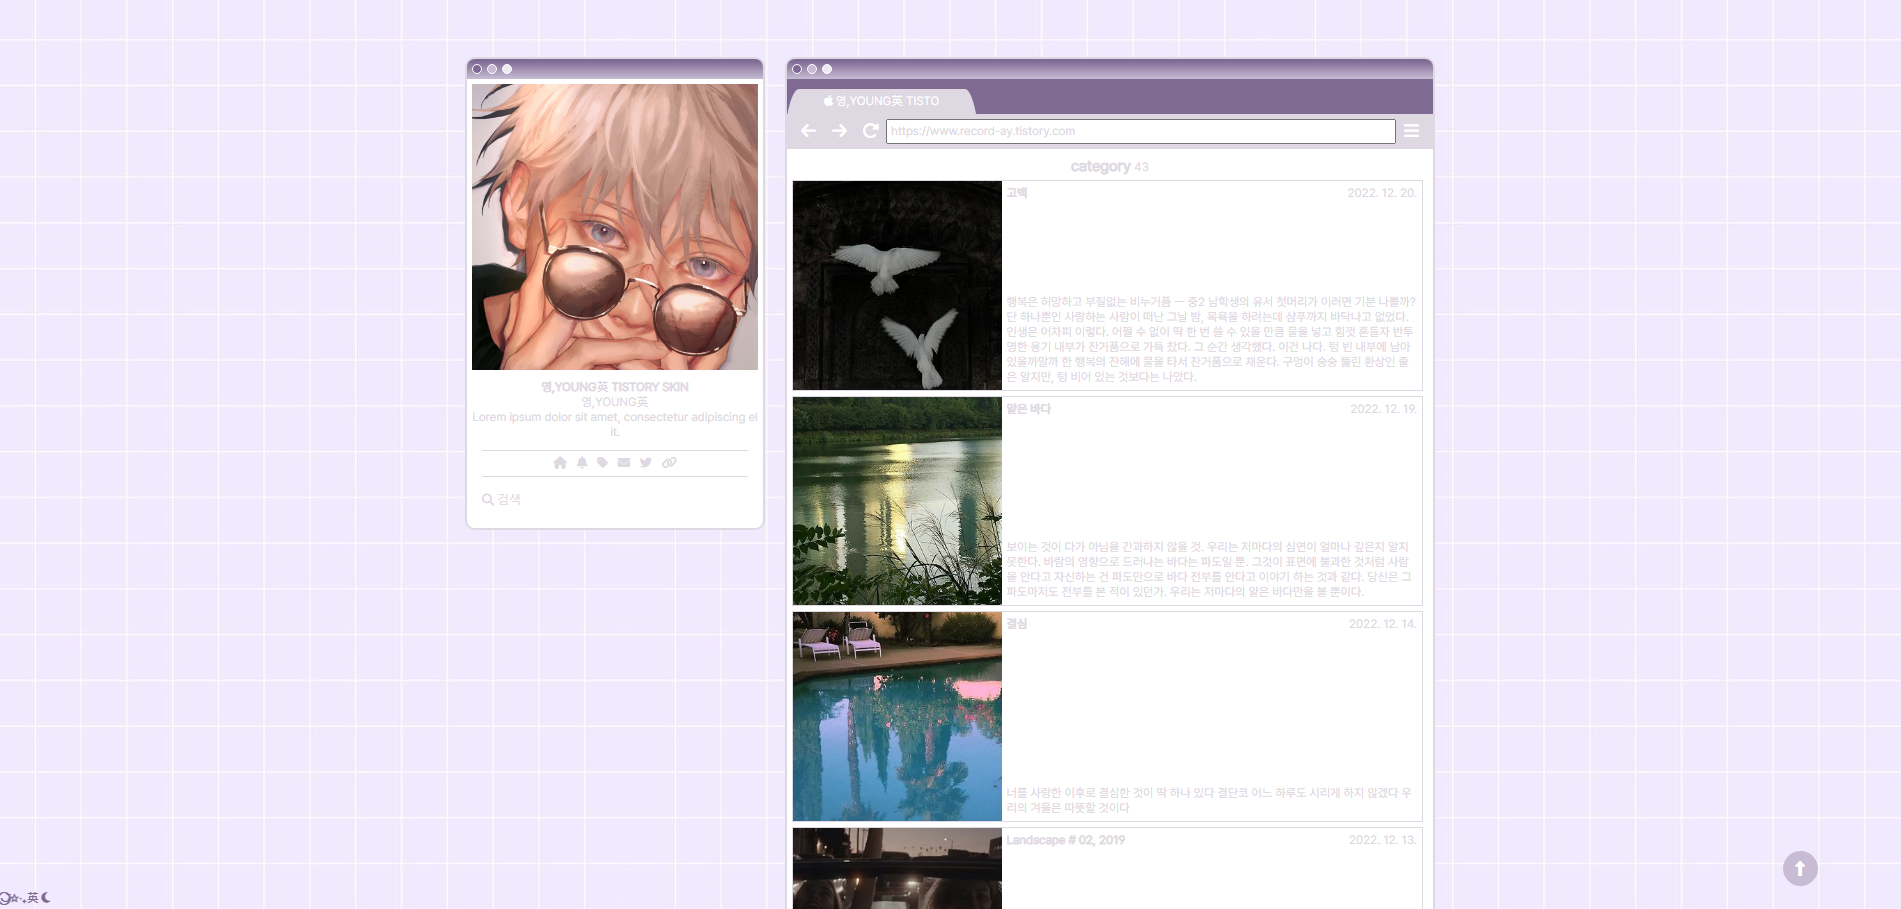
Task: Click the magnifier search icon
Action: point(488,499)
